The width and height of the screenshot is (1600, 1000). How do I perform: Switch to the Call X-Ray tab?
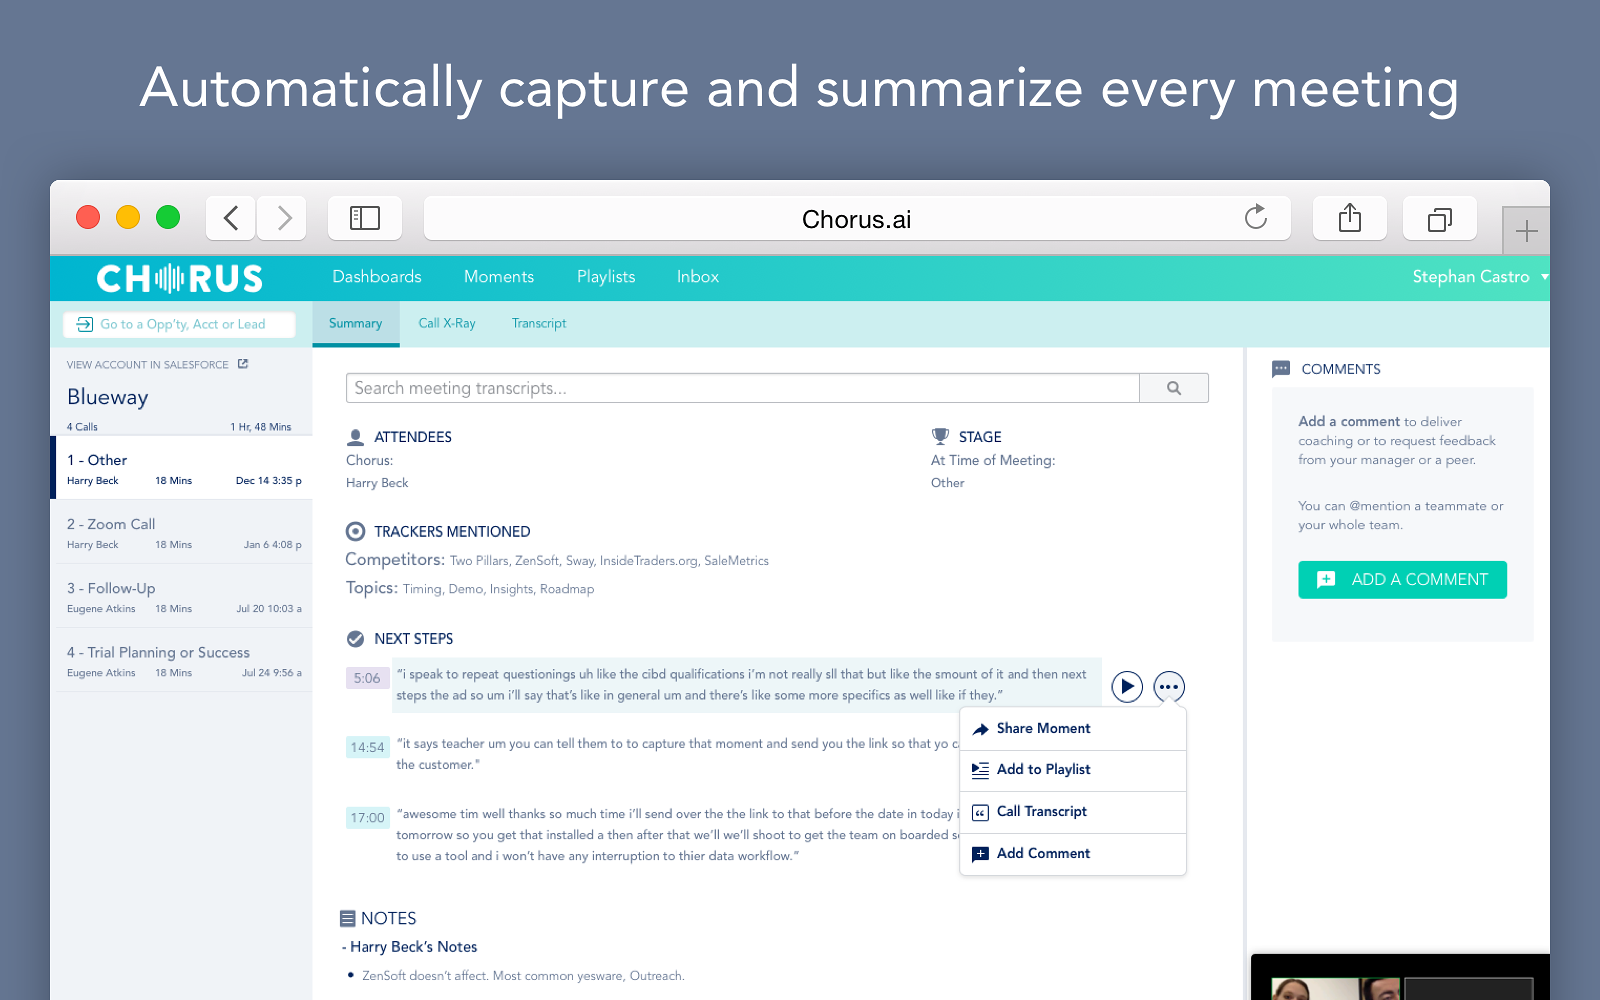pos(447,323)
